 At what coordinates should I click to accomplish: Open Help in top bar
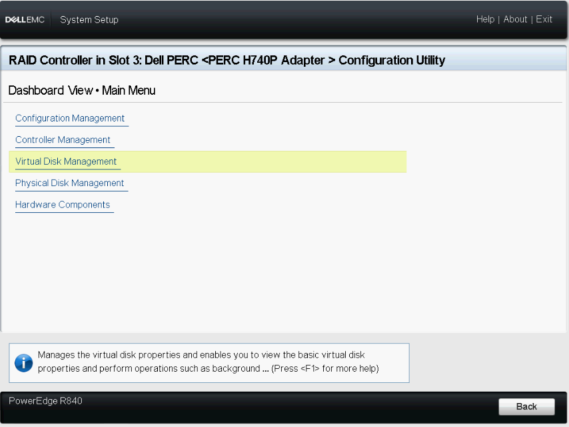(485, 19)
